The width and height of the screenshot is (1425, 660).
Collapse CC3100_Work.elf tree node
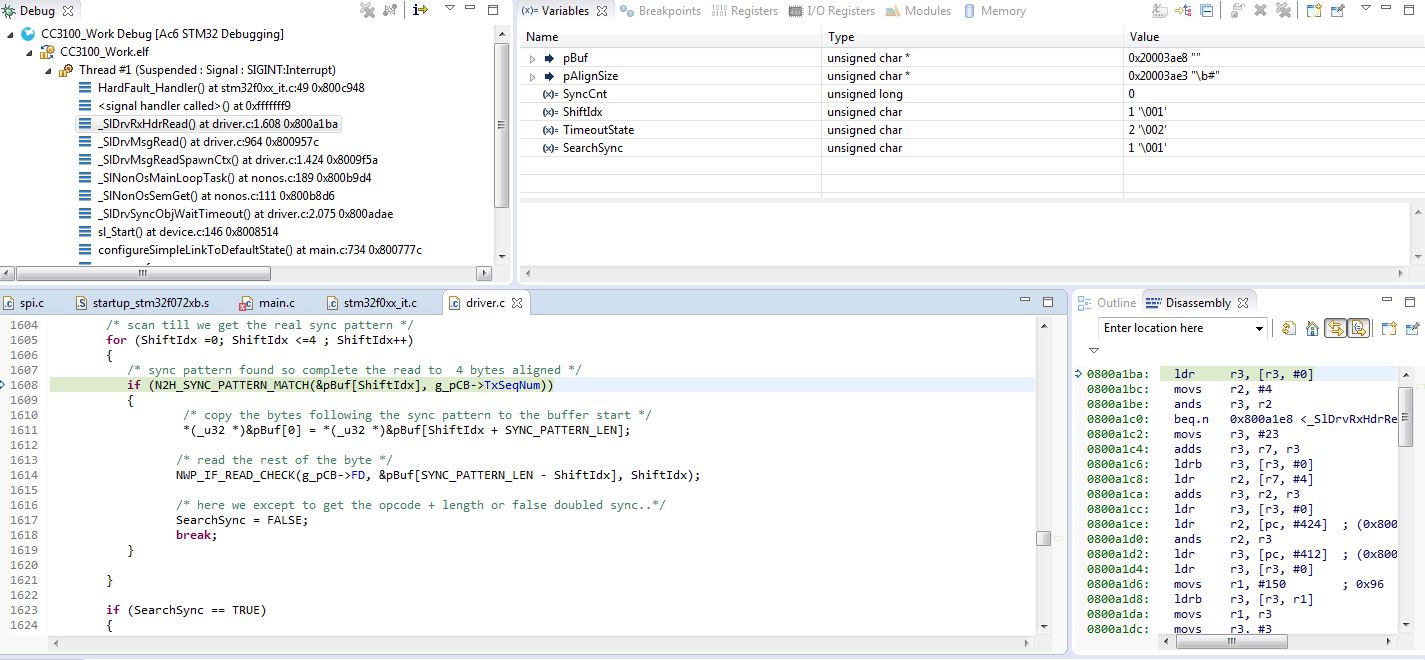click(x=30, y=52)
